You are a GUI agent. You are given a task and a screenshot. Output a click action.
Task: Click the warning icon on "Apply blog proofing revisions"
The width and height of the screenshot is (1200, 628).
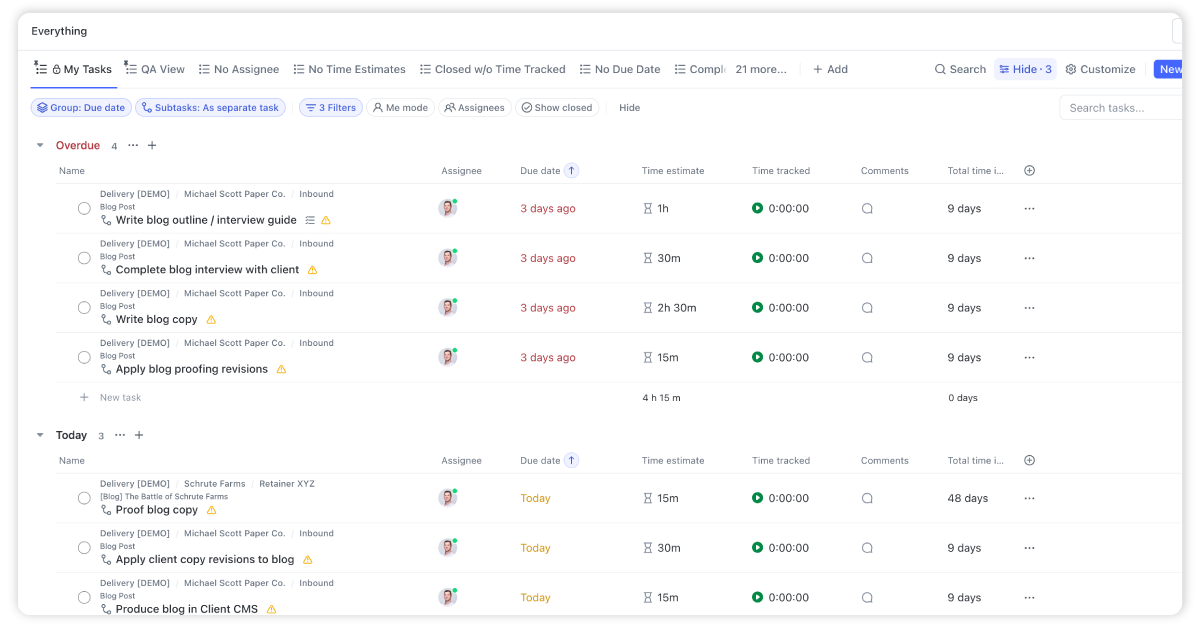(281, 369)
